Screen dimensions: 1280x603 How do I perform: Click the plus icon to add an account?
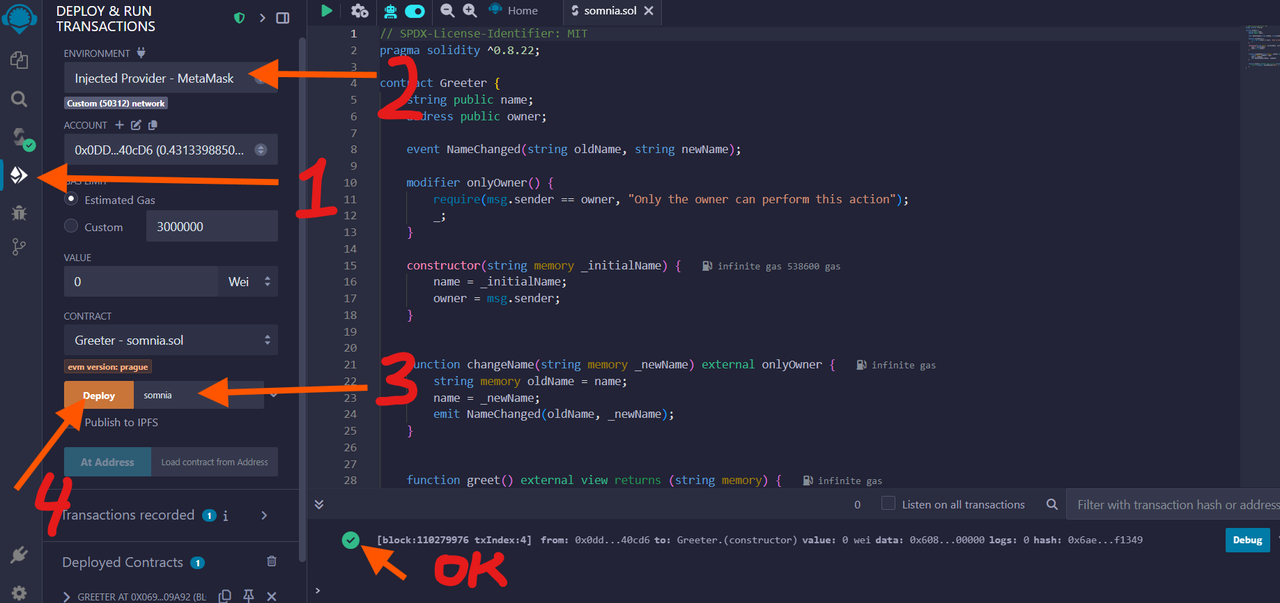119,125
